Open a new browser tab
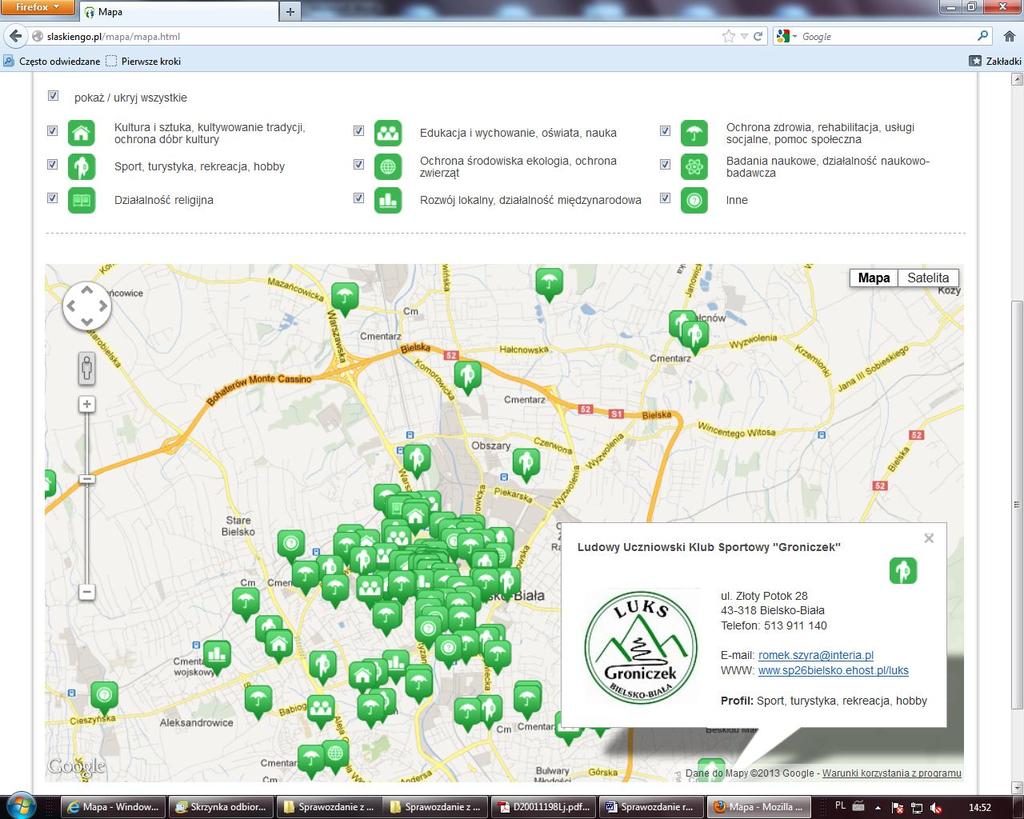 (x=290, y=12)
